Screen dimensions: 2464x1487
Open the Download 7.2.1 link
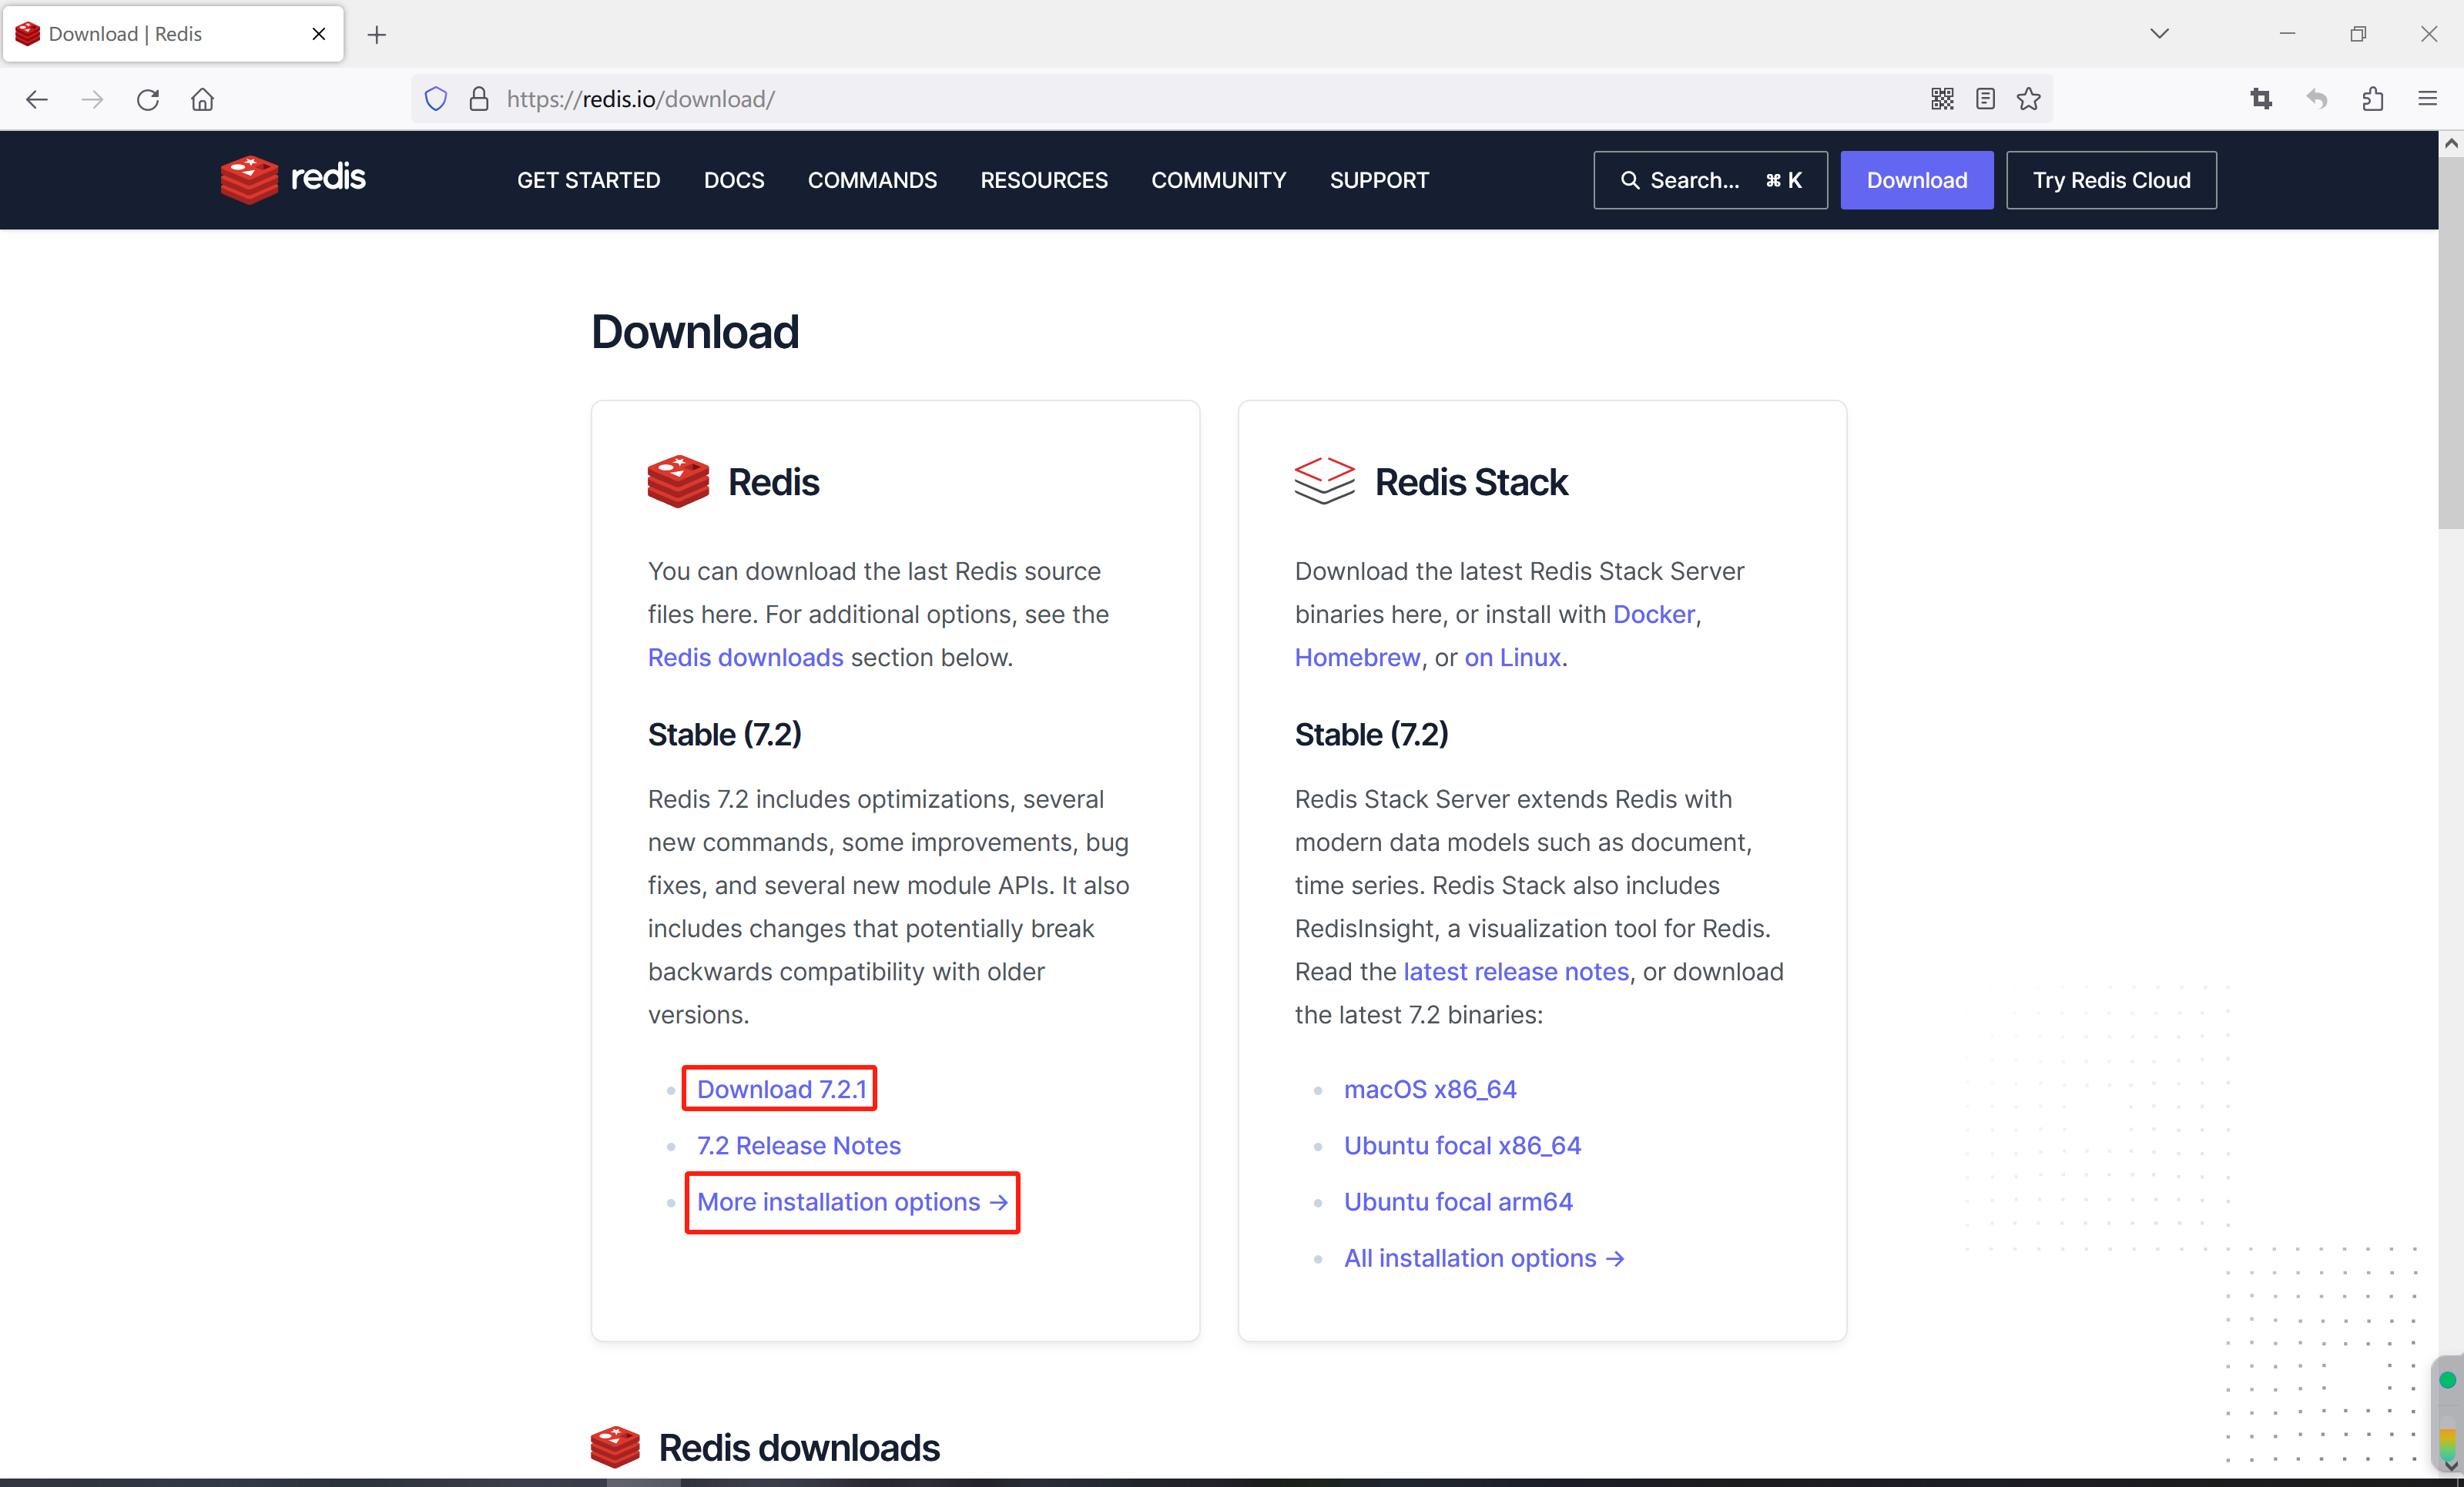coord(779,1089)
